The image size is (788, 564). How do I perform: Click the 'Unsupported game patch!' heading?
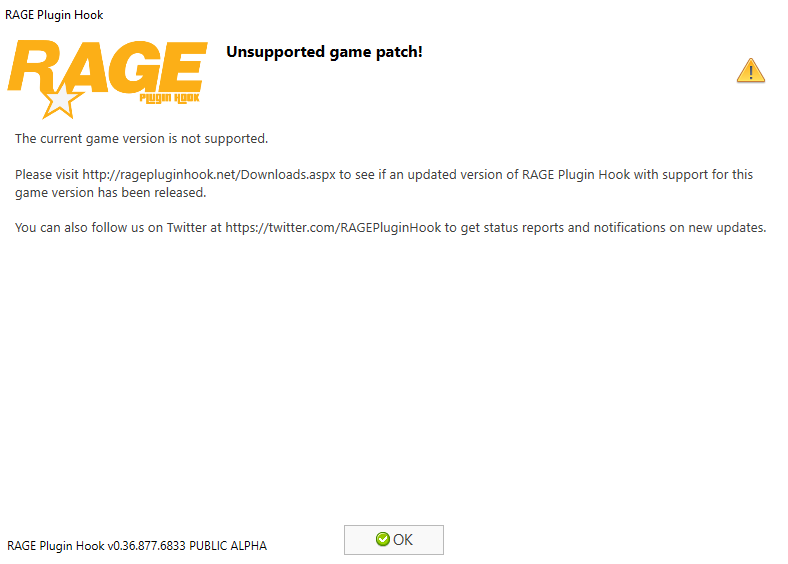tap(324, 52)
